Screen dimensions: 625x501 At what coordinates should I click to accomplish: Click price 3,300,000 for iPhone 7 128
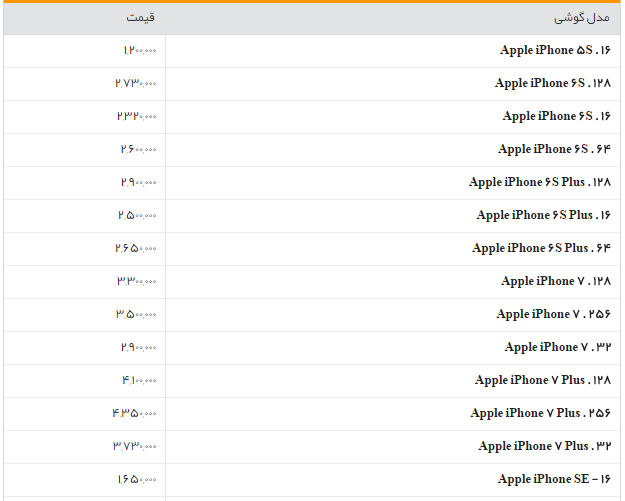click(x=137, y=281)
